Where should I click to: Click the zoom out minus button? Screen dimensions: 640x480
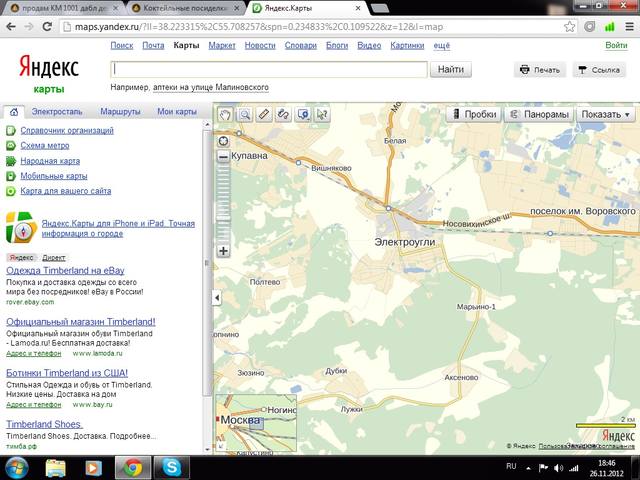pyautogui.click(x=224, y=156)
